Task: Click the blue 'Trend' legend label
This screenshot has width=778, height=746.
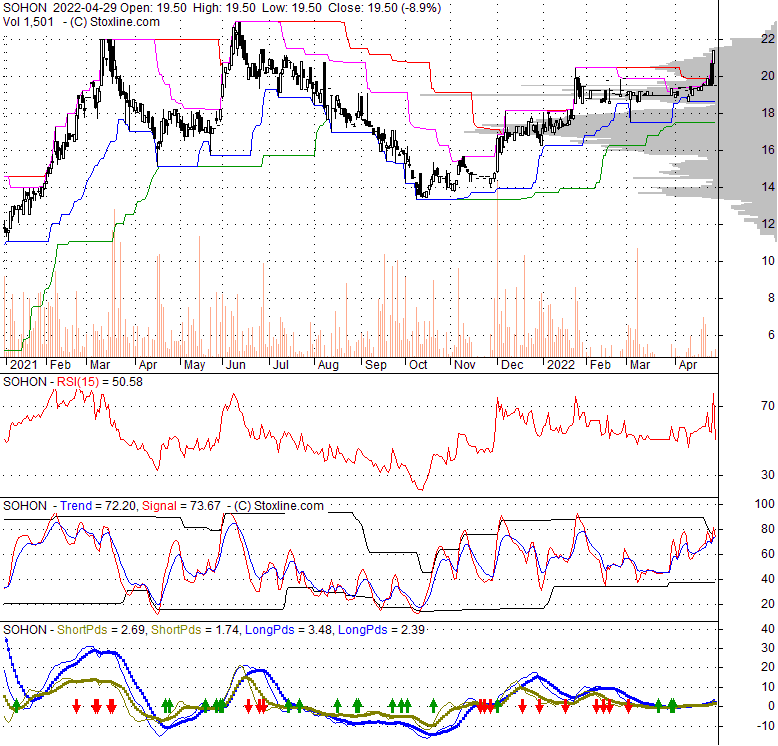Action: [76, 506]
